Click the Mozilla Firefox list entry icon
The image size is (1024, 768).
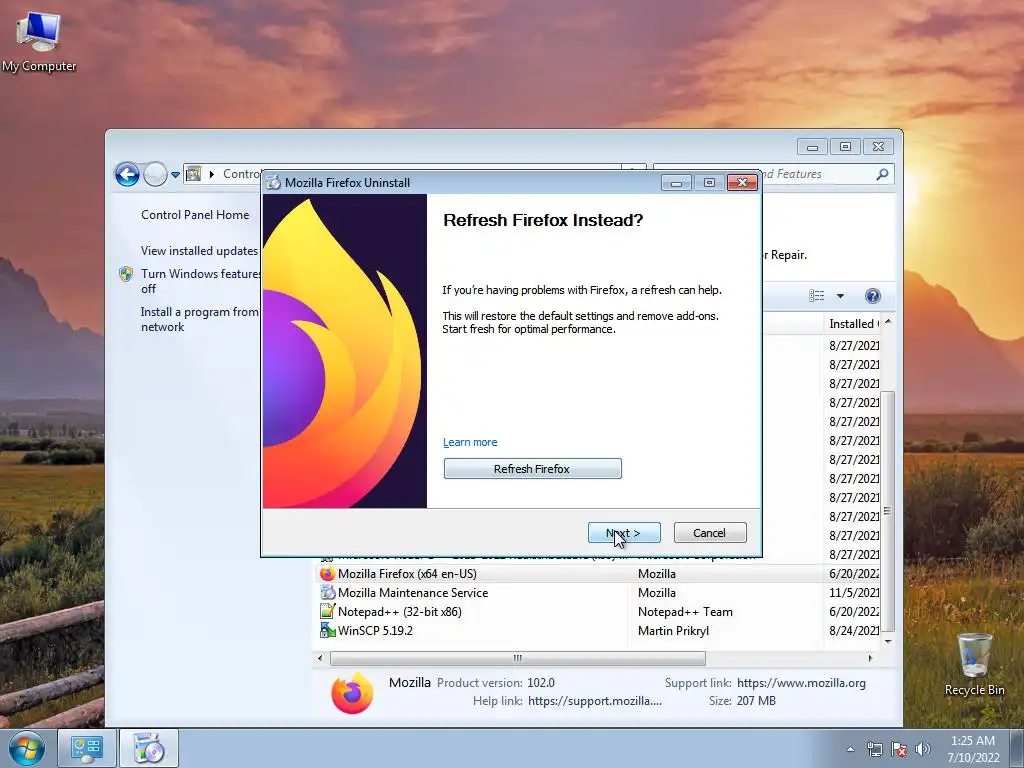click(x=327, y=573)
